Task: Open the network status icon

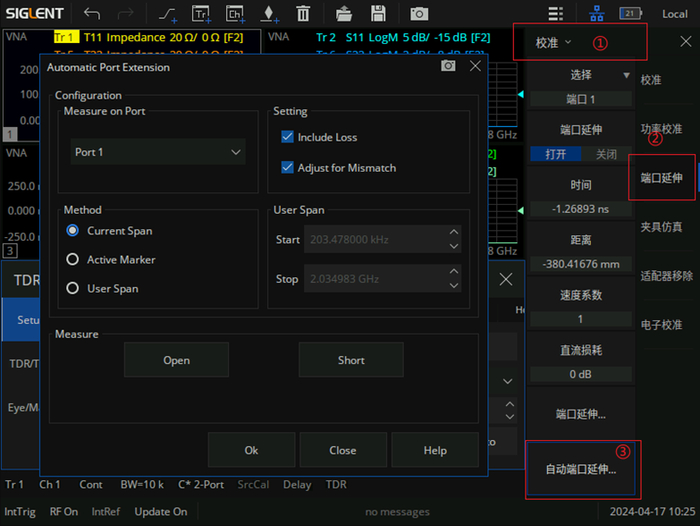Action: pyautogui.click(x=596, y=14)
